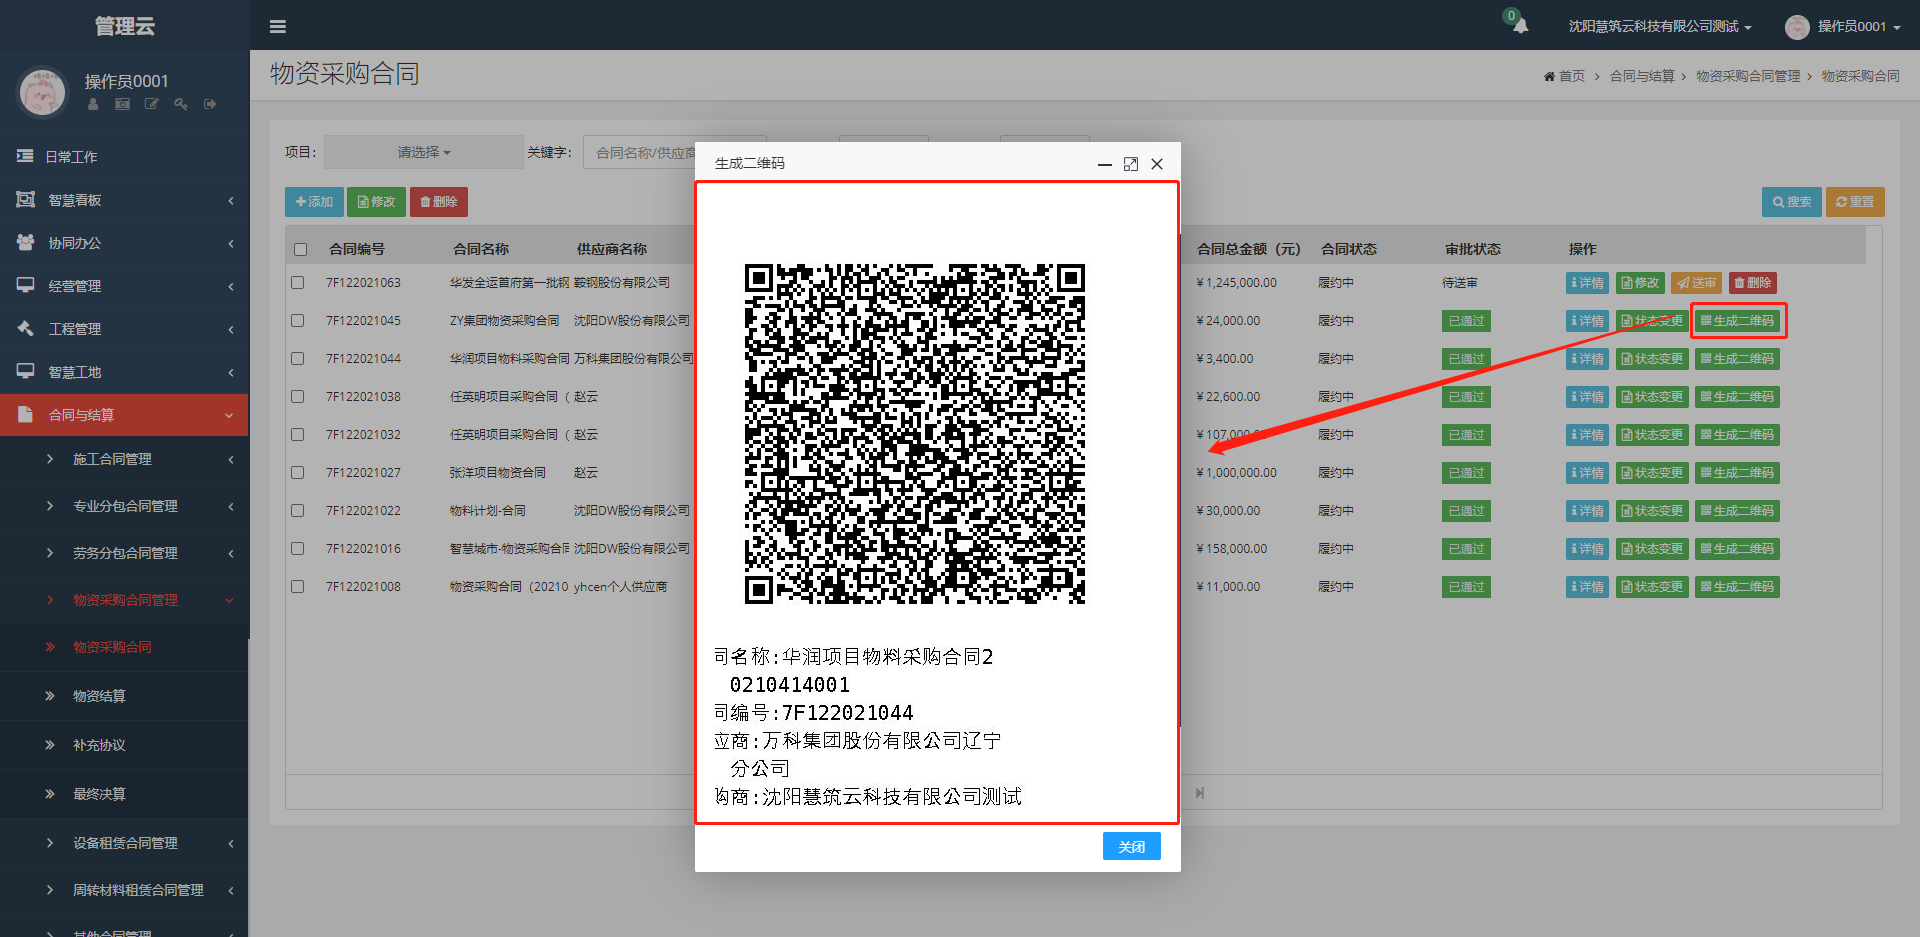Click the user profile icon under 操作员0001
The image size is (1920, 937).
coord(93,104)
